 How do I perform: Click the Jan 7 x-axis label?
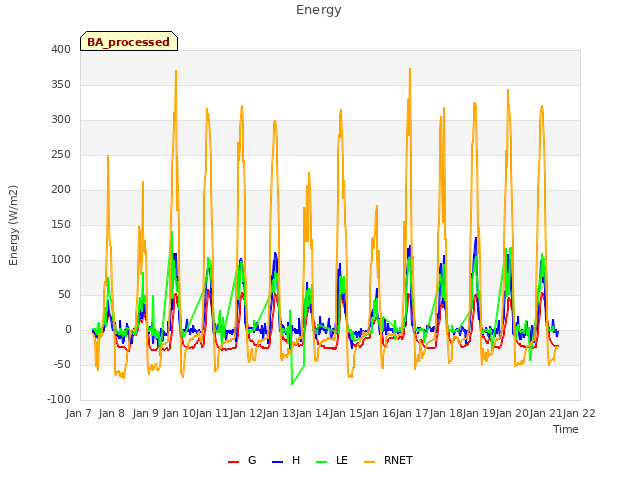pyautogui.click(x=78, y=413)
